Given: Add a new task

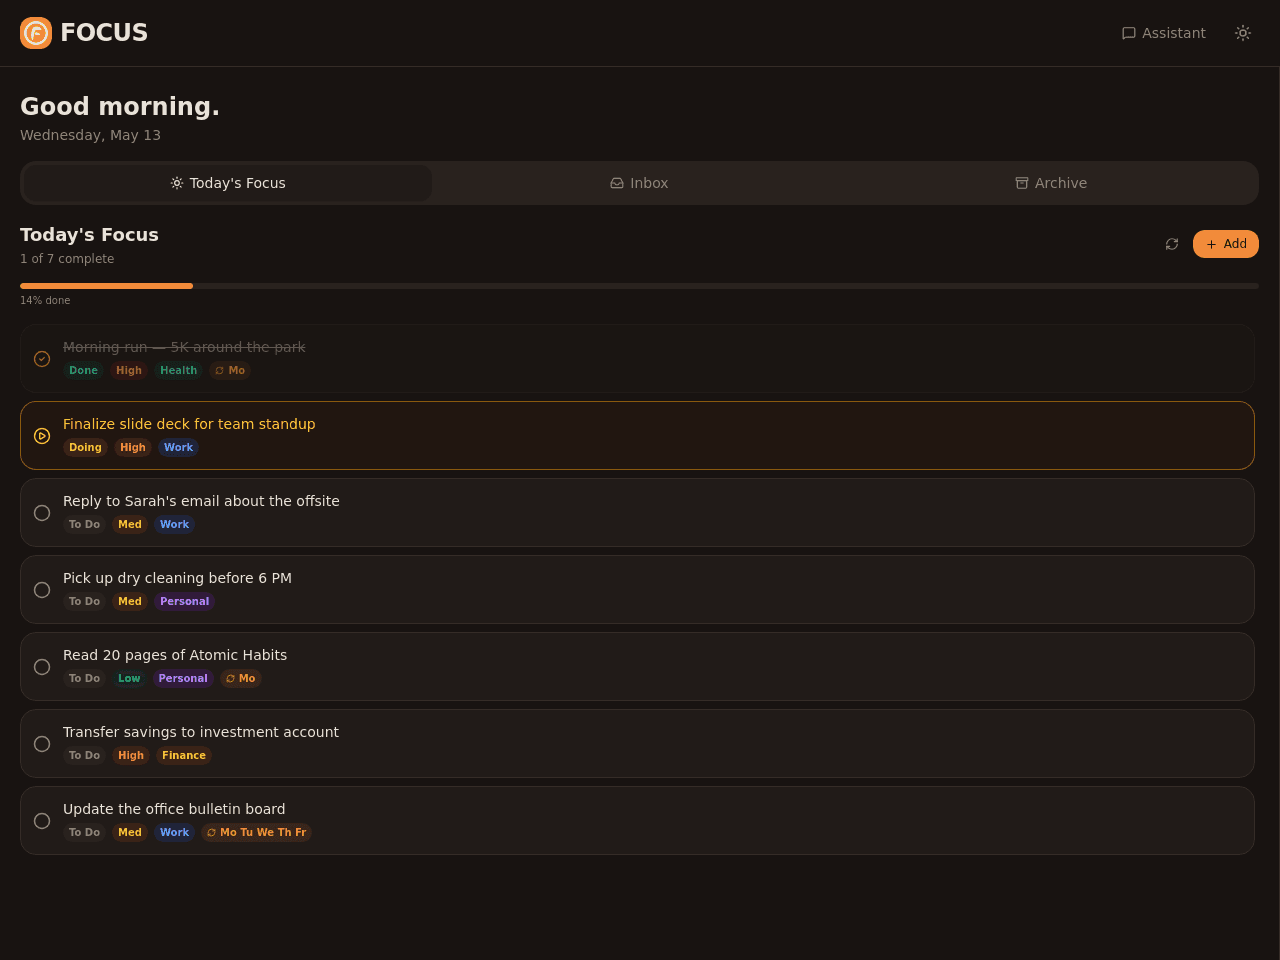Looking at the screenshot, I should click(1226, 244).
